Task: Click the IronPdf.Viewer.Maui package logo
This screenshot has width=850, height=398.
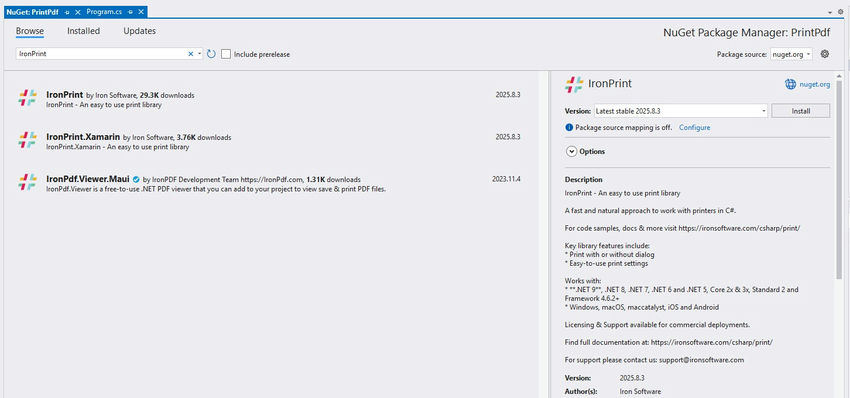Action: pyautogui.click(x=27, y=182)
